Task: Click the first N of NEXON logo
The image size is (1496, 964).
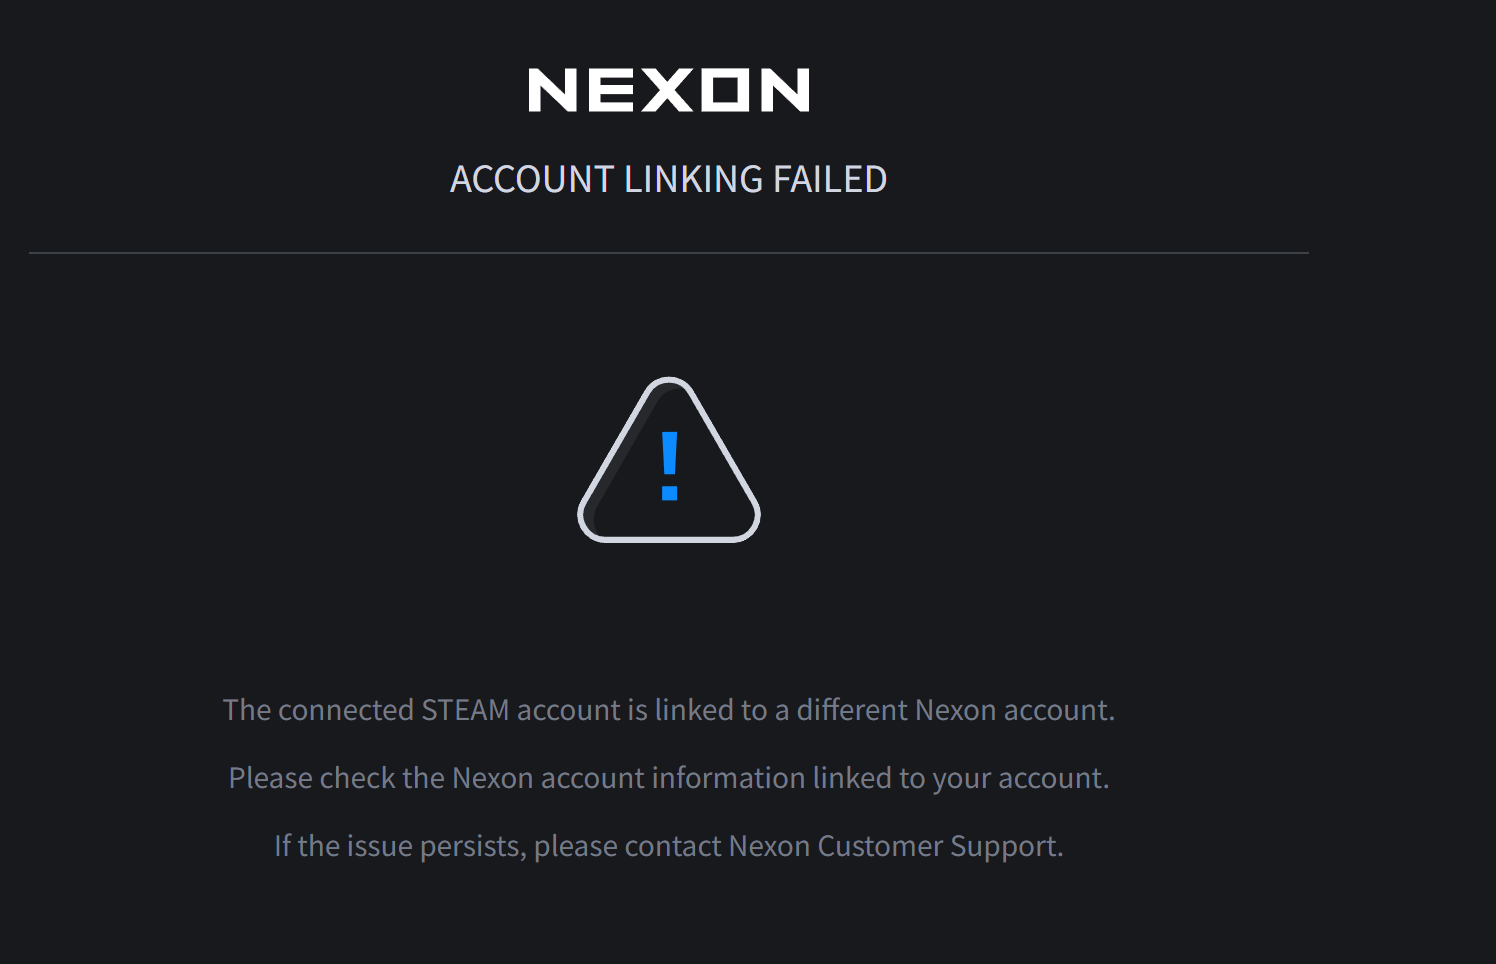Action: coord(552,90)
